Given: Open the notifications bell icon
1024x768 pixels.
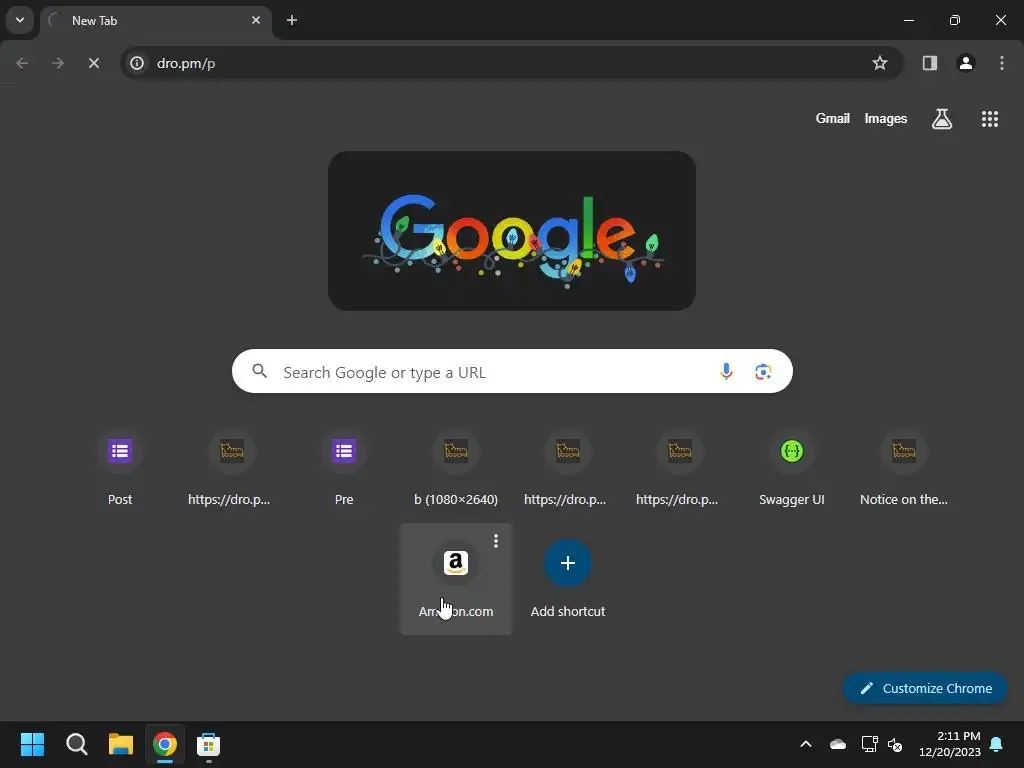Looking at the screenshot, I should coord(997,744).
